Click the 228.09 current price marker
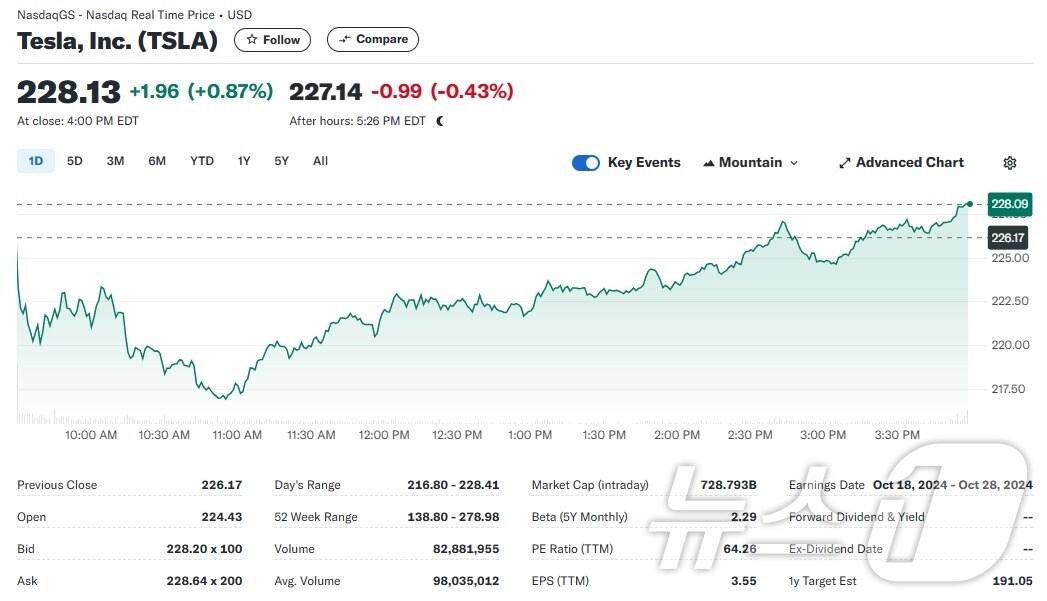Screen dimensions: 1047x601 click(x=1008, y=204)
